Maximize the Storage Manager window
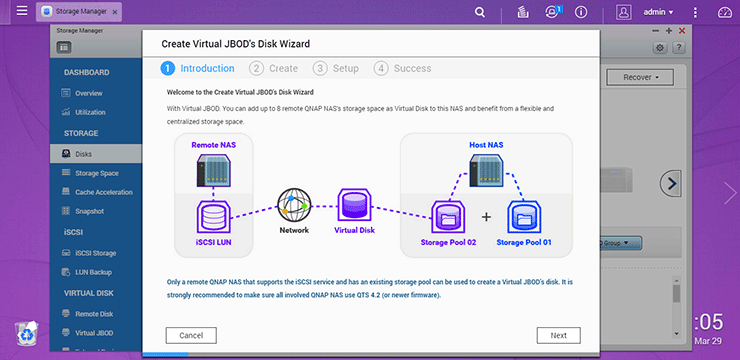The image size is (740, 360). (x=669, y=31)
